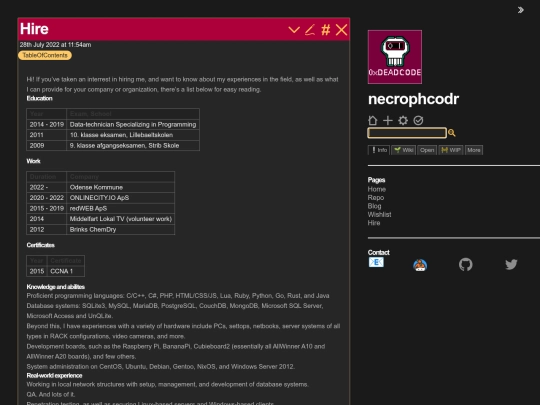This screenshot has height=405, width=540.
Task: Open the Home page link
Action: click(x=377, y=189)
